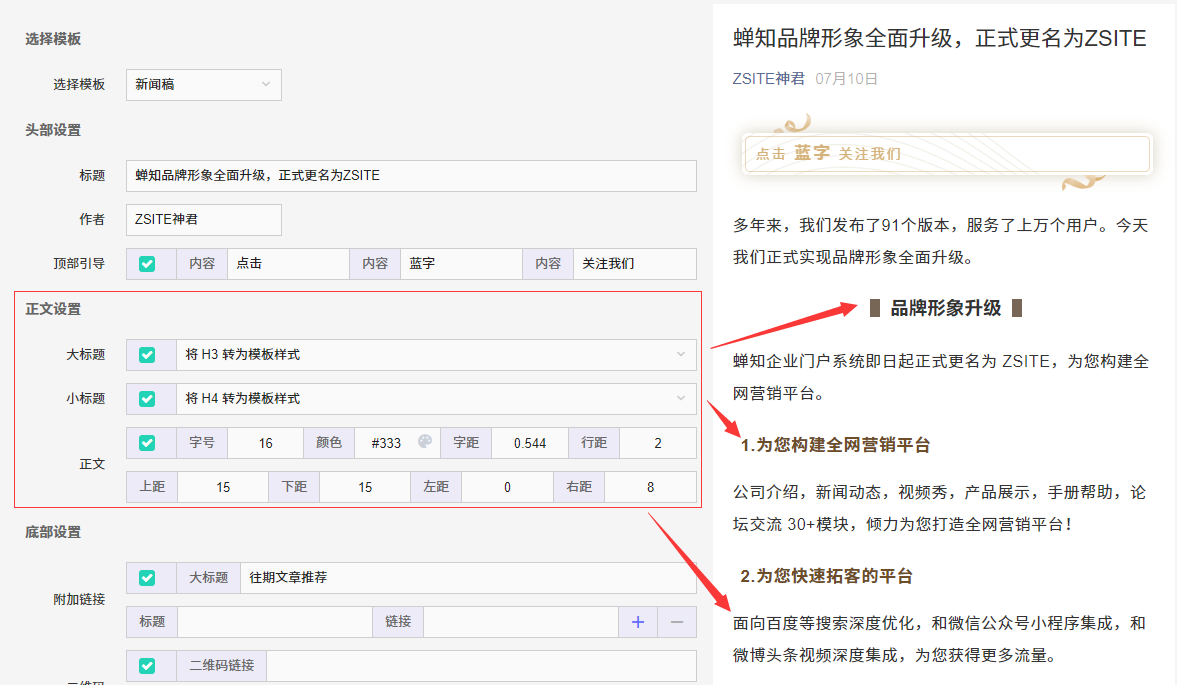The height and width of the screenshot is (685, 1177).
Task: Click the 07月10日 date in preview
Action: click(846, 79)
